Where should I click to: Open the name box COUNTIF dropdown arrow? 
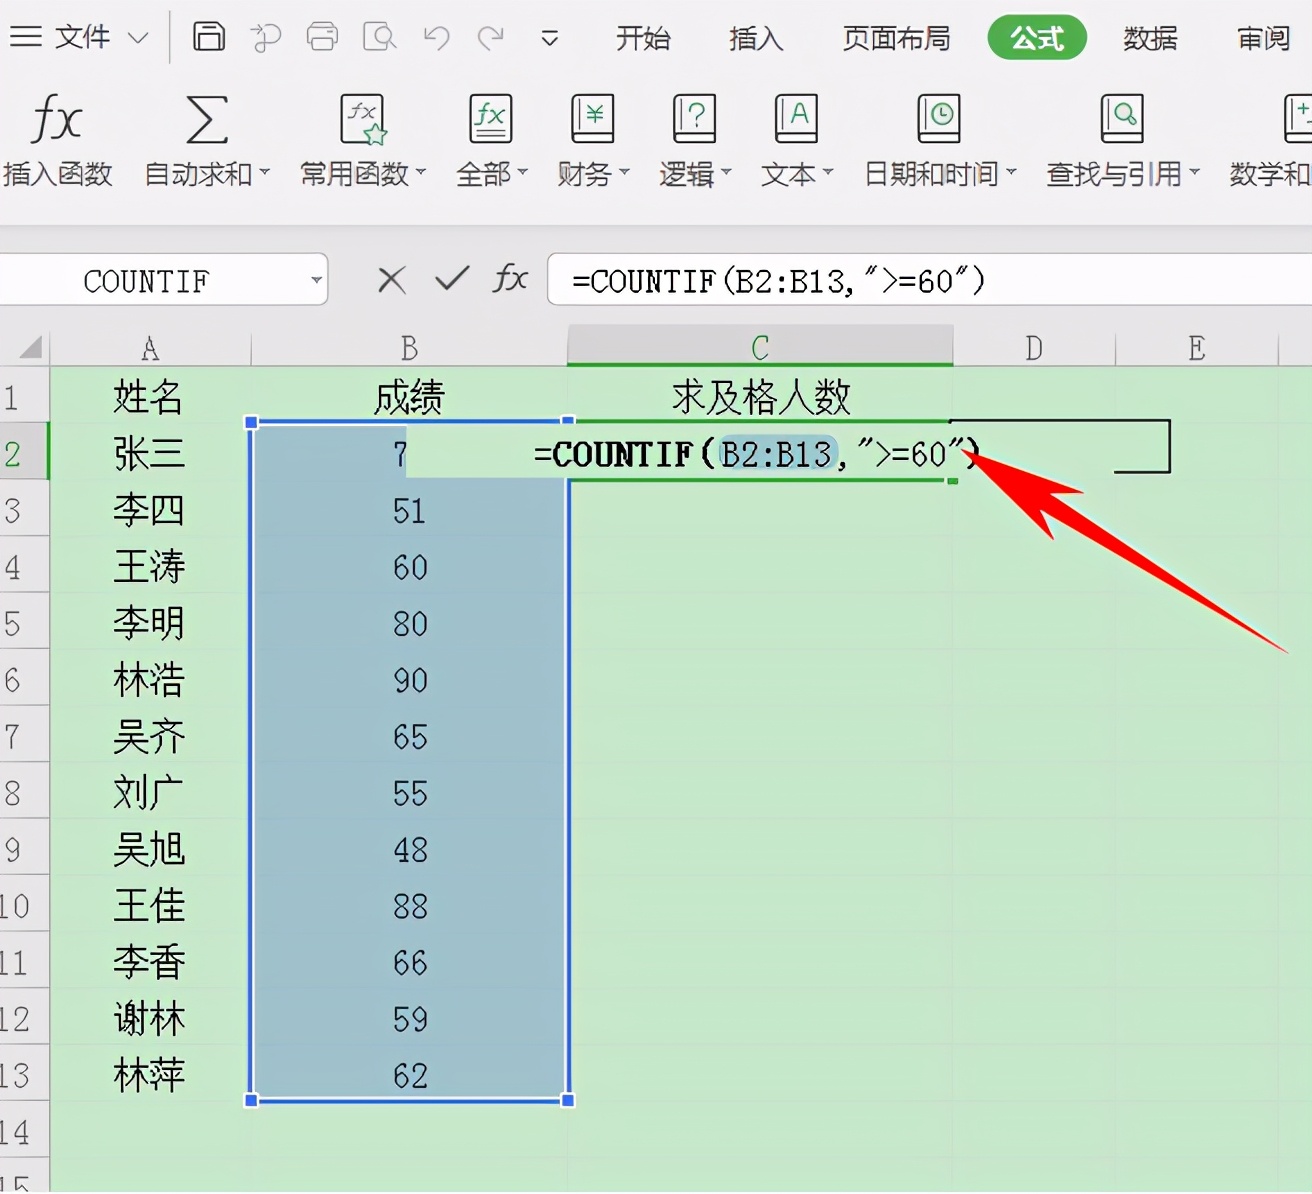tap(316, 281)
